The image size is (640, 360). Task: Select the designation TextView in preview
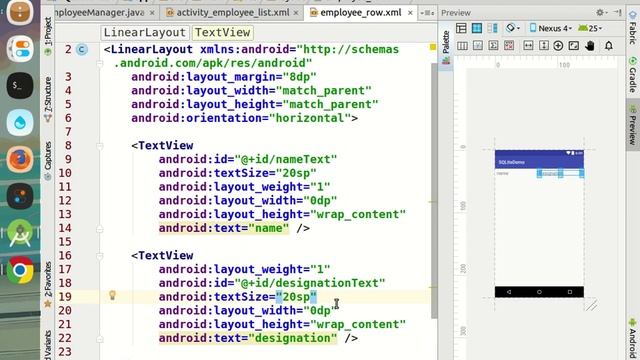[560, 173]
